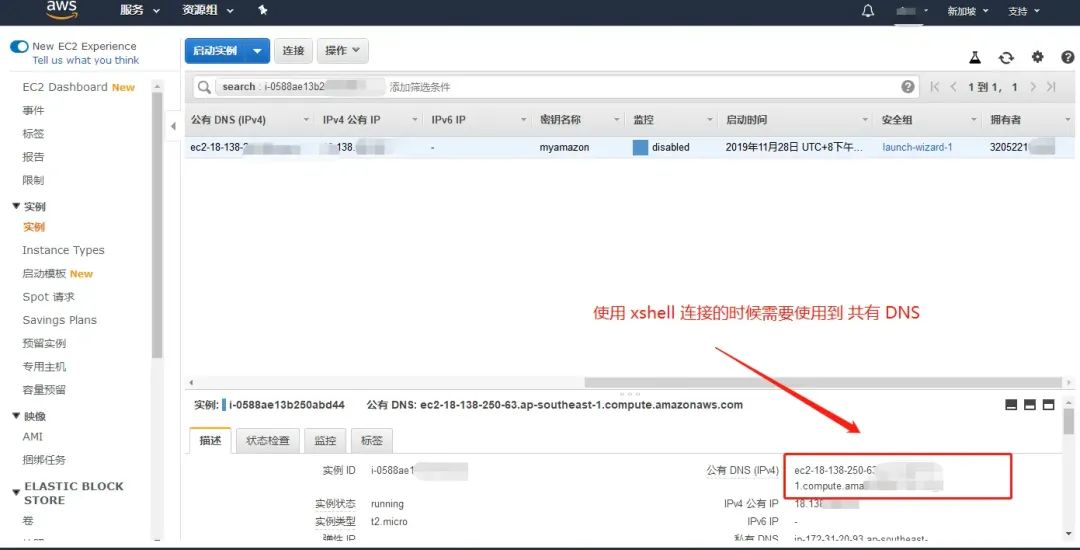Open AMI in sidebar

pos(32,436)
